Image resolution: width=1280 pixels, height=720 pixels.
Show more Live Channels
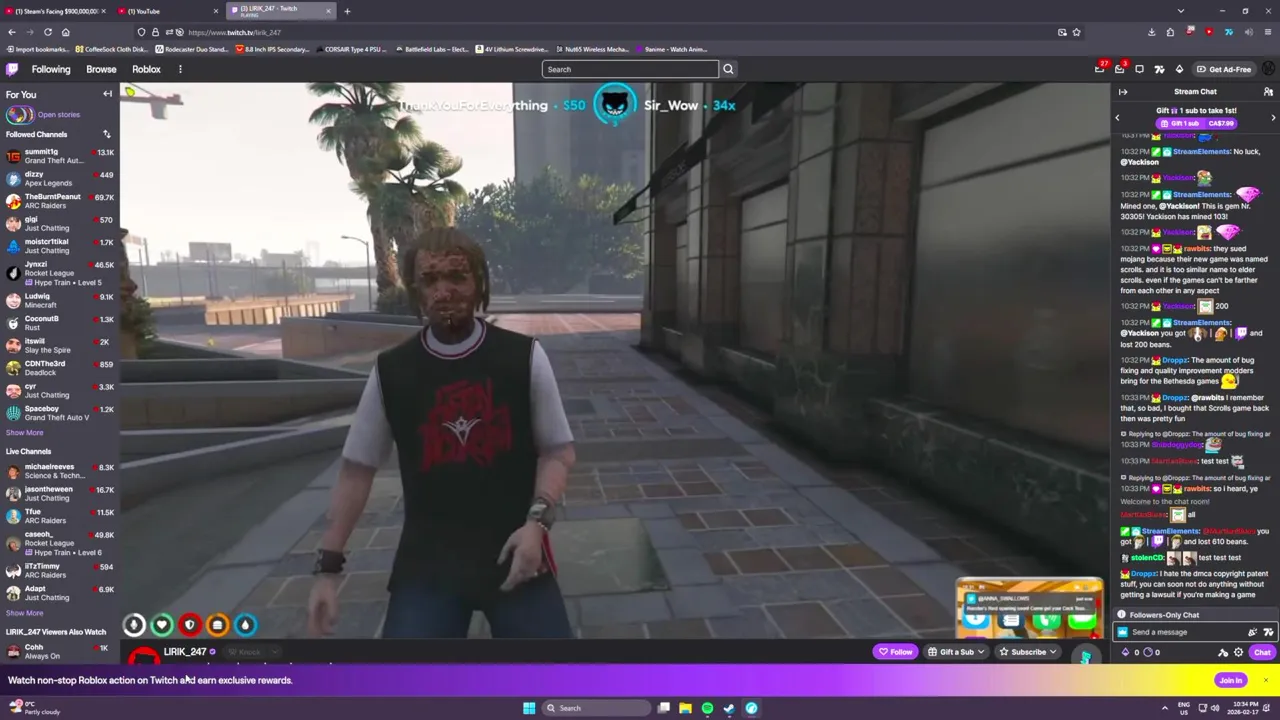[25, 613]
